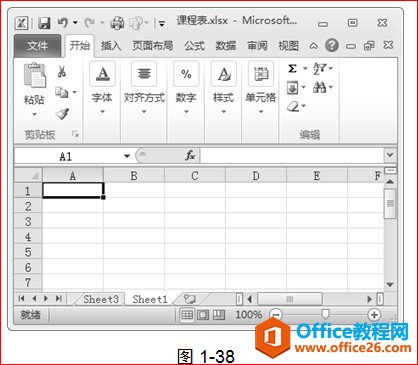This screenshot has height=365, width=418.
Task: Zoom in with the plus button
Action: click(x=374, y=314)
